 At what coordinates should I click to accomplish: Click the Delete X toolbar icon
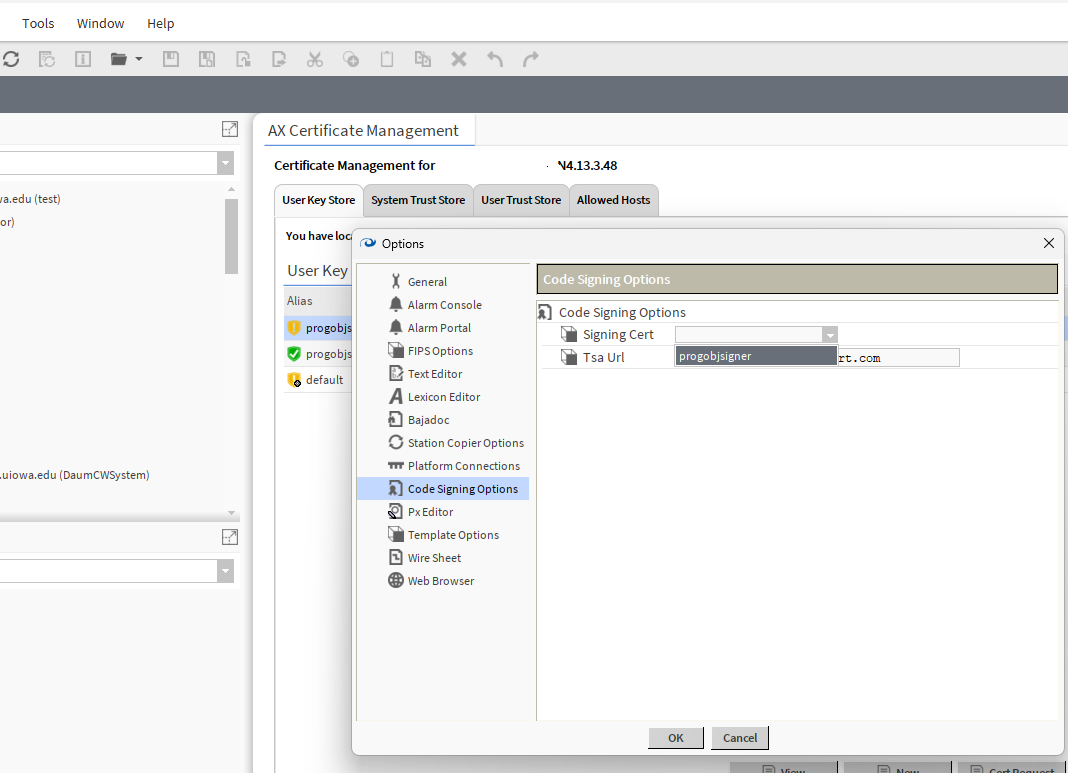(x=459, y=59)
